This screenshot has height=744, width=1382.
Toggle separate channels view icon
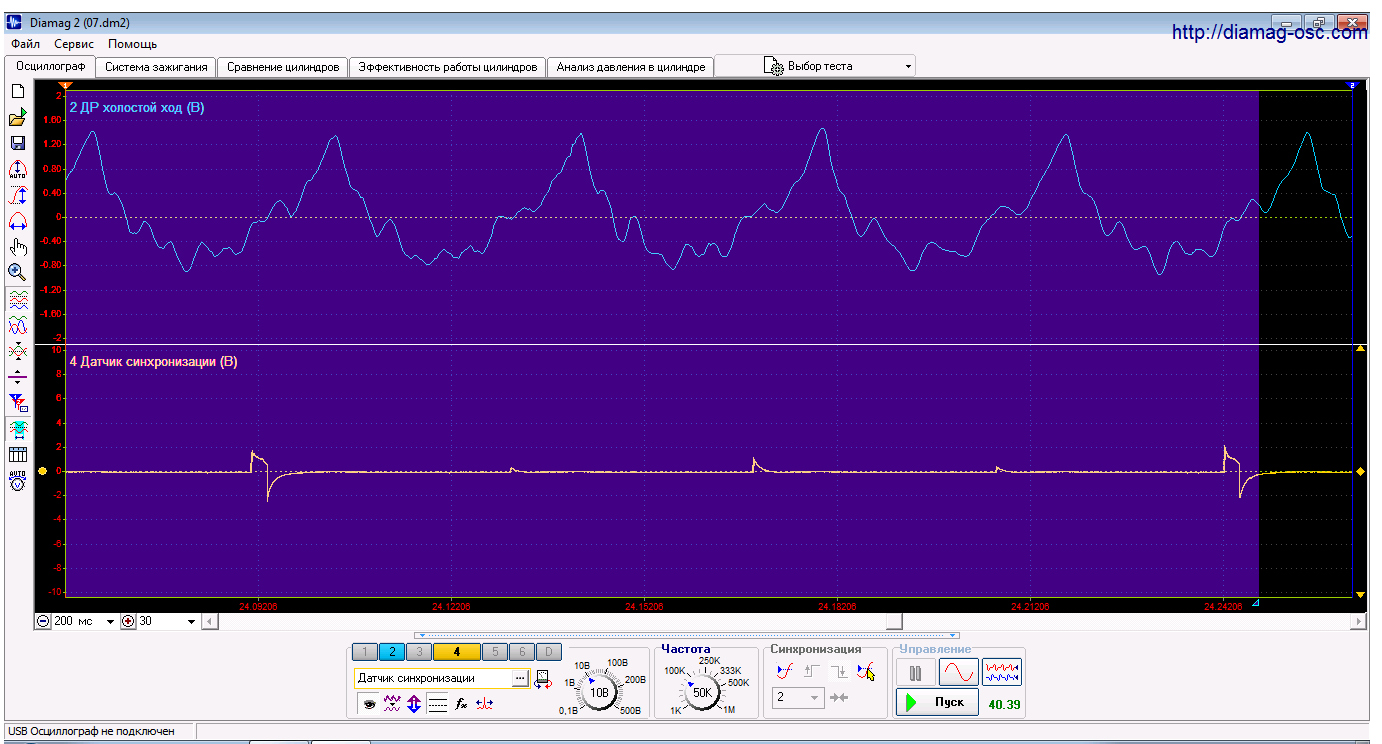pyautogui.click(x=17, y=300)
